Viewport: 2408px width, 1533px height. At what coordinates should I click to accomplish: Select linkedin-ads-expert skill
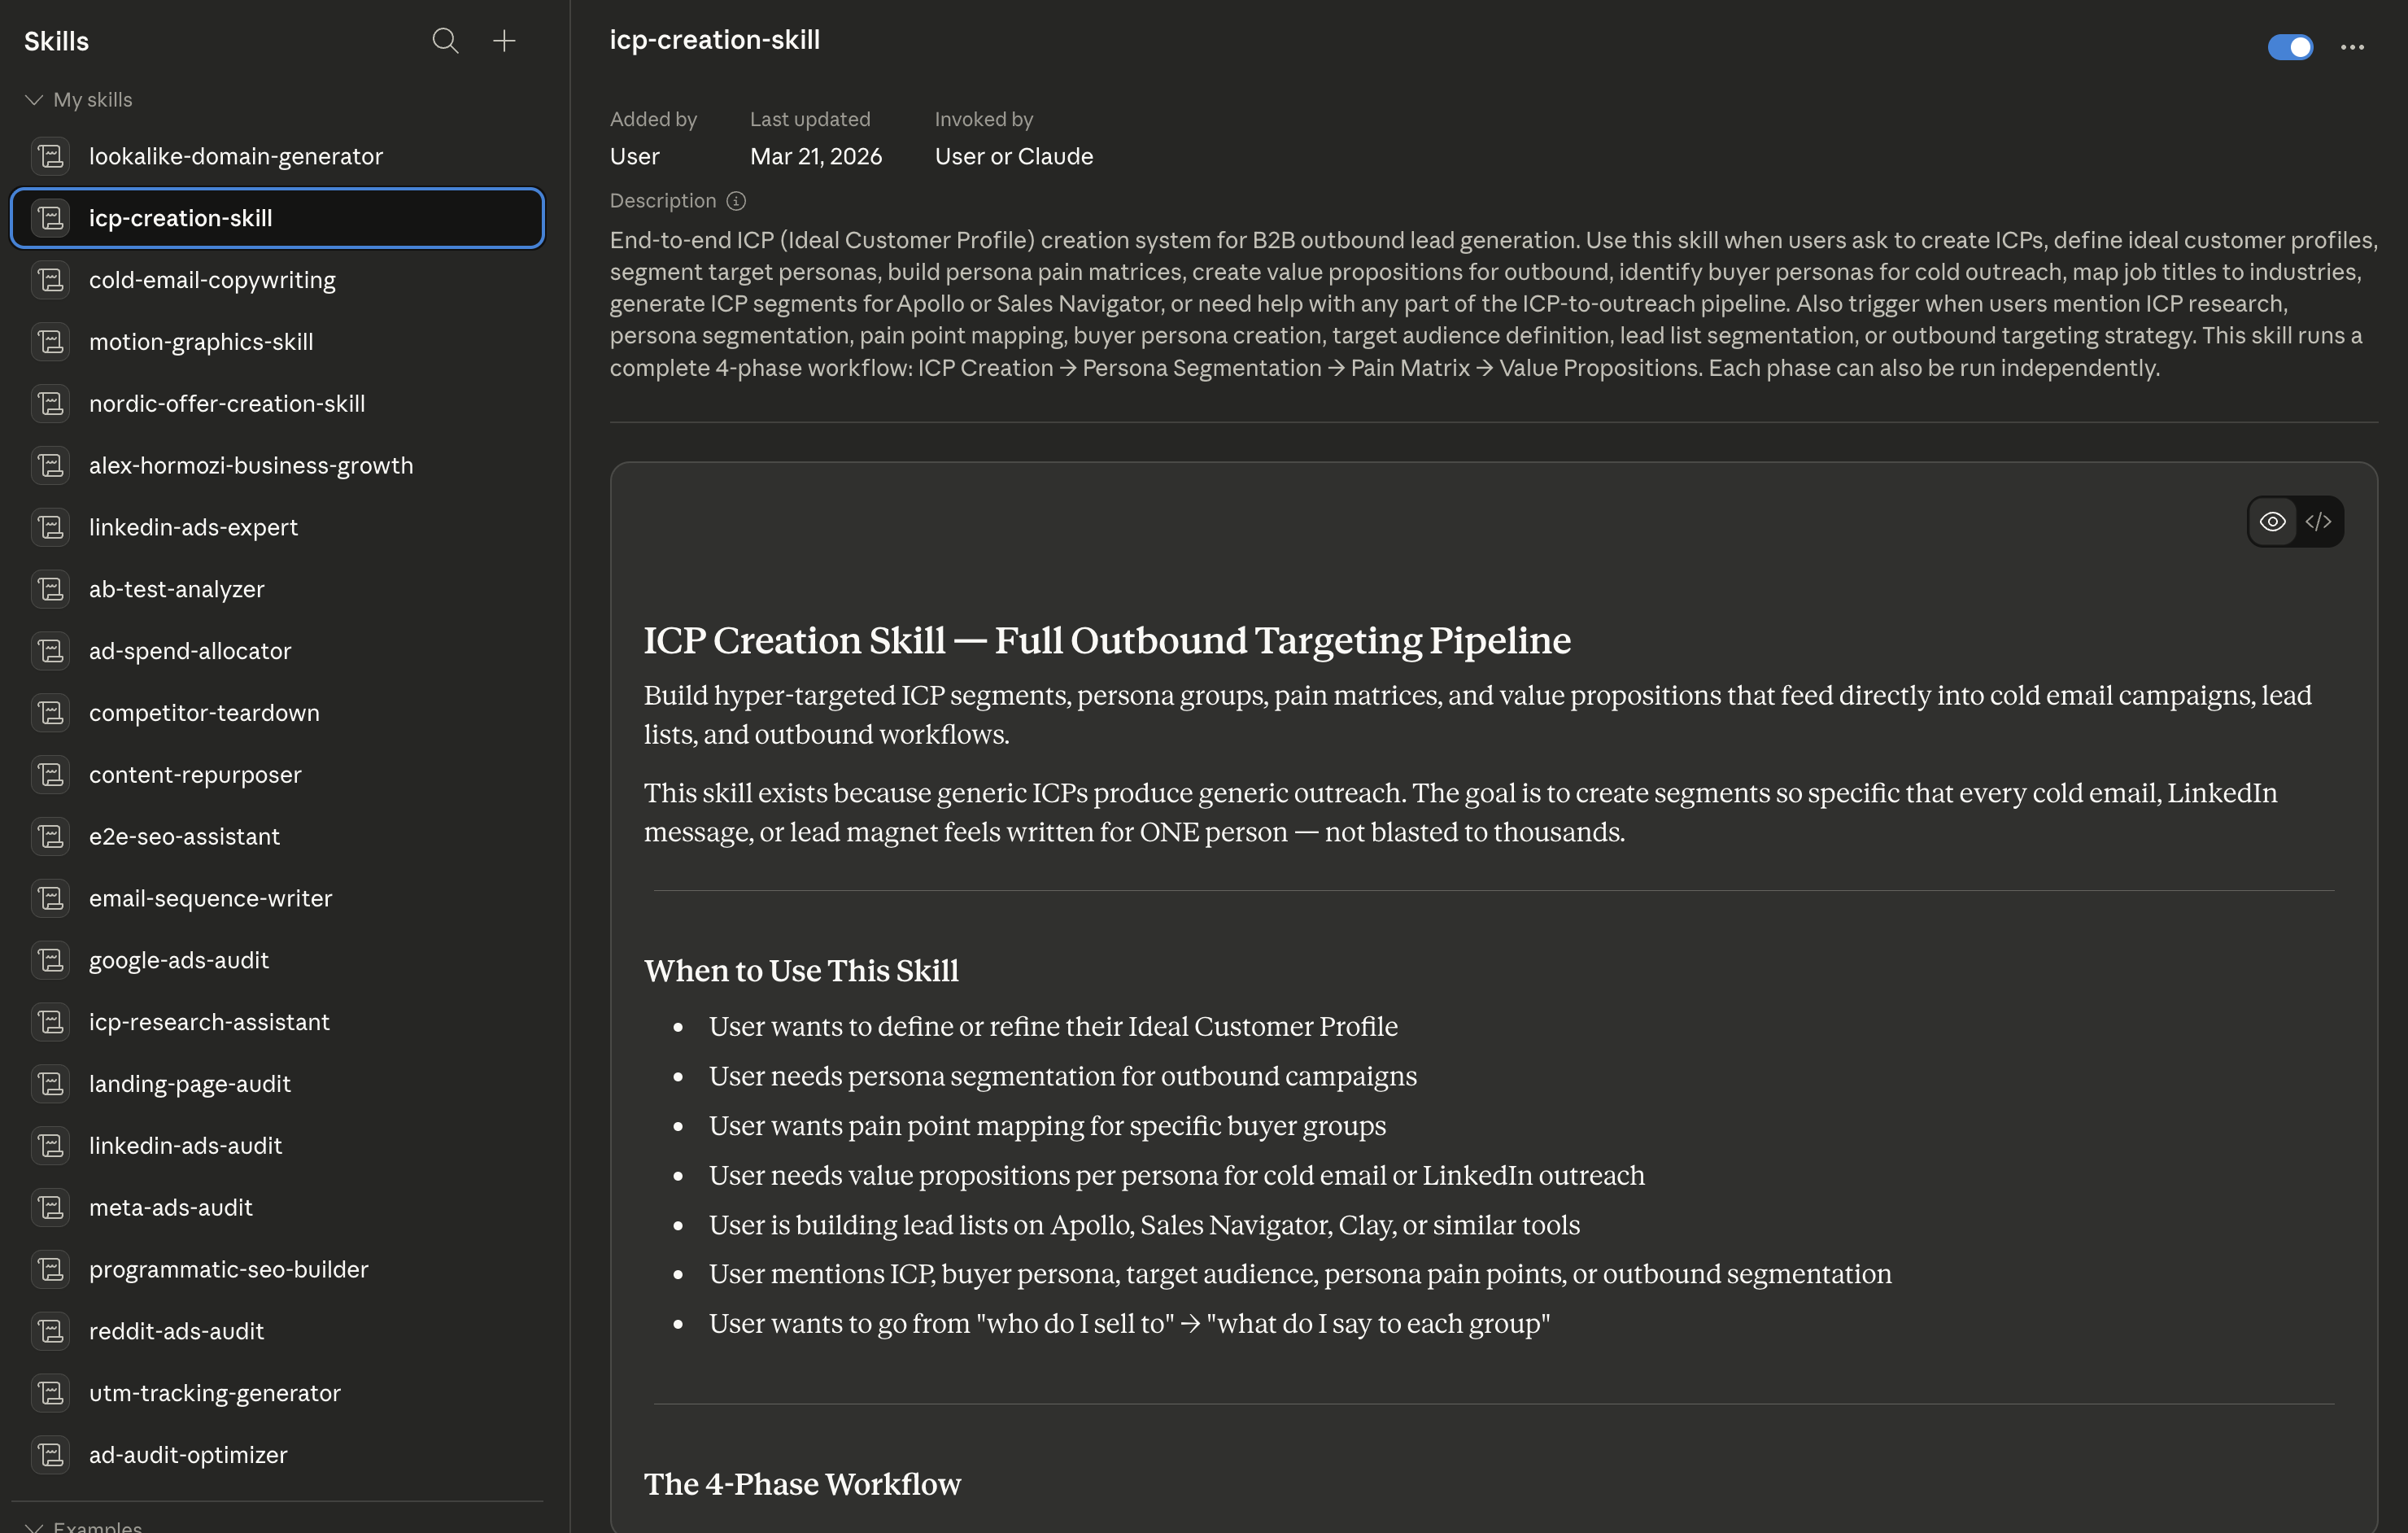[277, 527]
